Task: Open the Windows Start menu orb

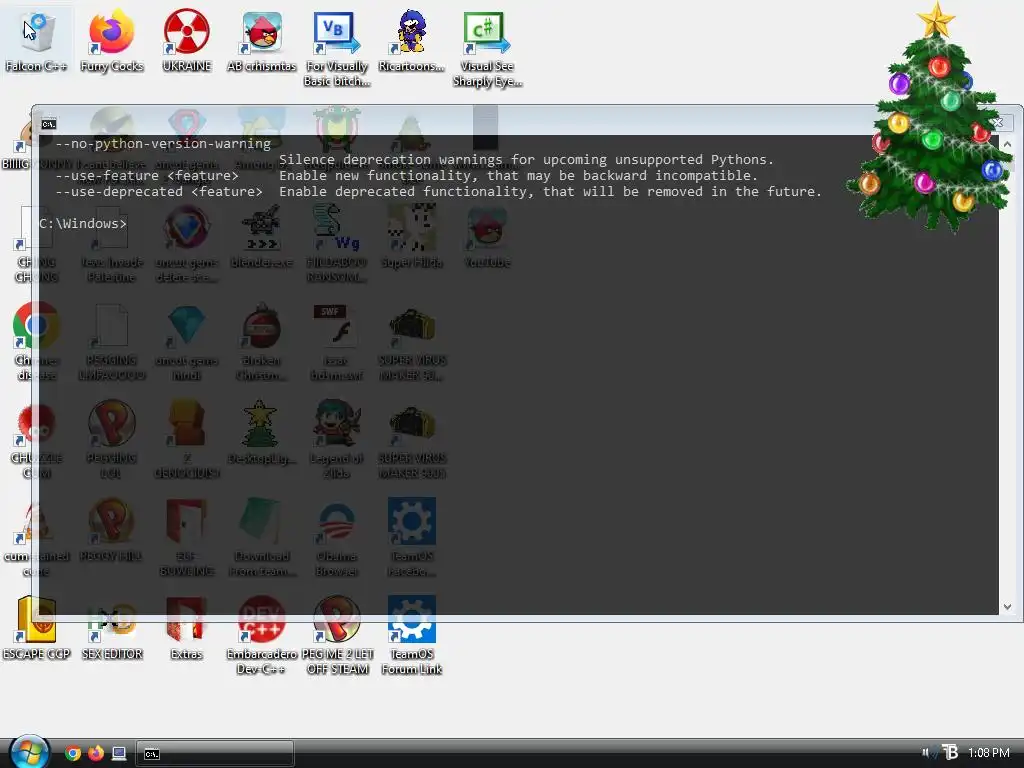Action: 29,752
